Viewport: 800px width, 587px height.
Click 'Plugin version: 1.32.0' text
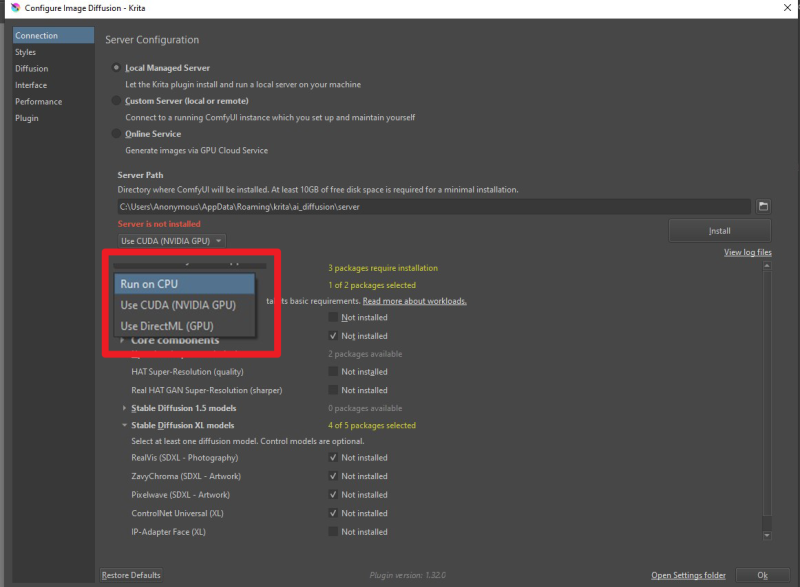[408, 575]
